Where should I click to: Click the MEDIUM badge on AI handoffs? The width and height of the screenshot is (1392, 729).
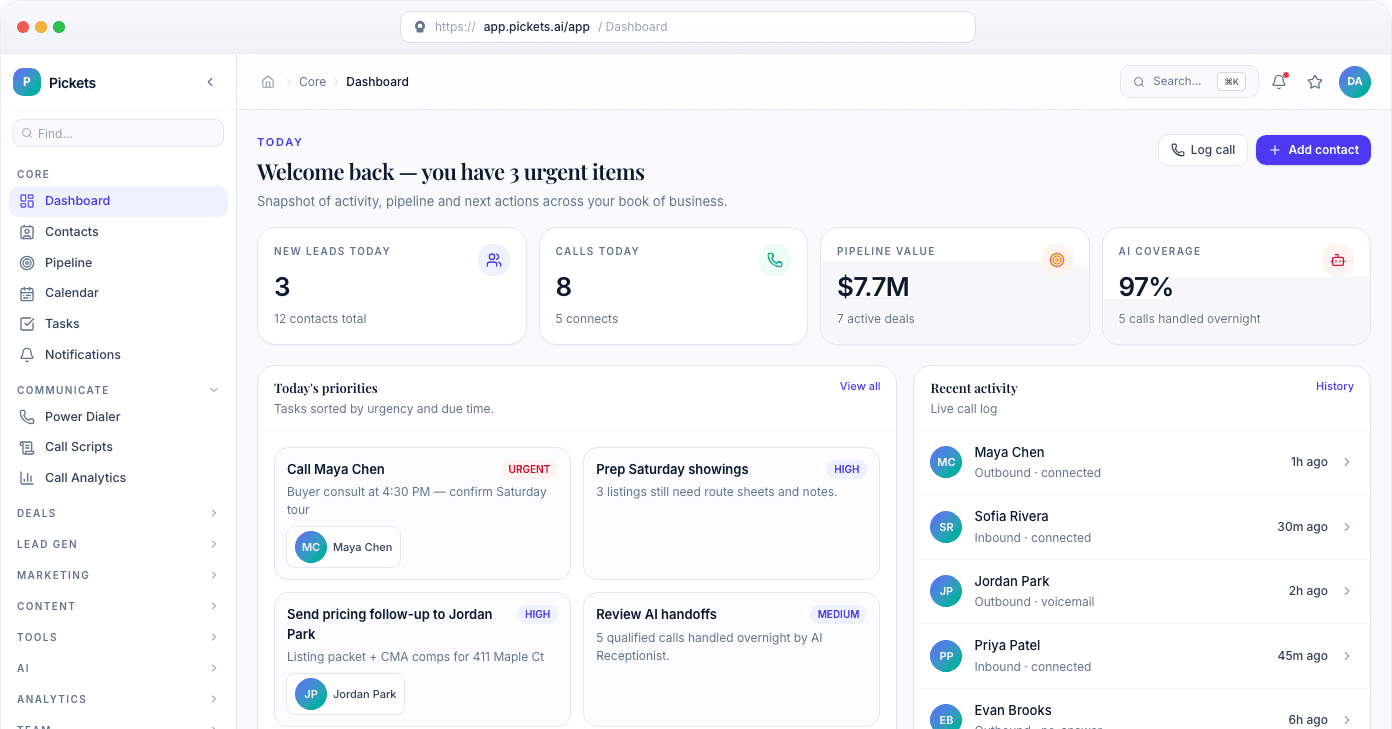tap(838, 614)
